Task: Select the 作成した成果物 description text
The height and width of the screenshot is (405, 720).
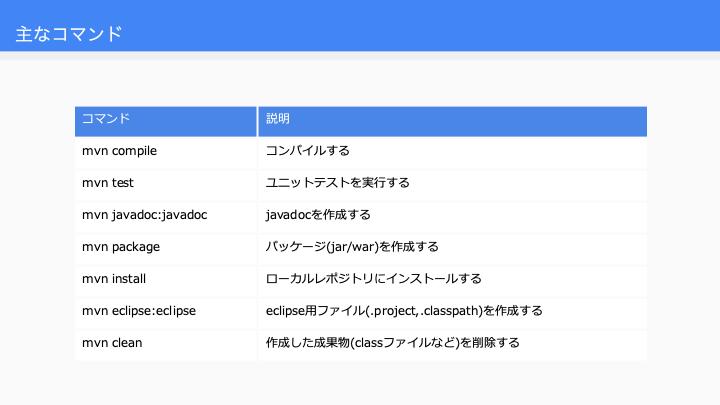Action: 392,343
